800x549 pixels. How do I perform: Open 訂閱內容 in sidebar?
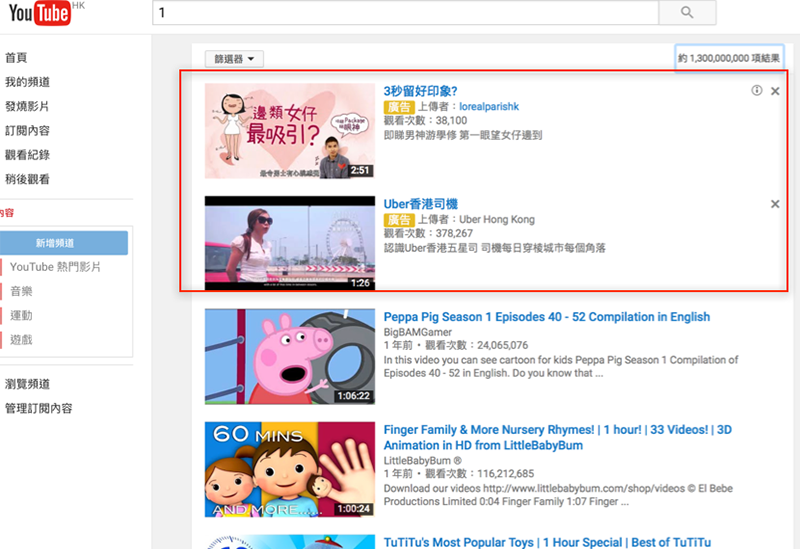click(28, 131)
